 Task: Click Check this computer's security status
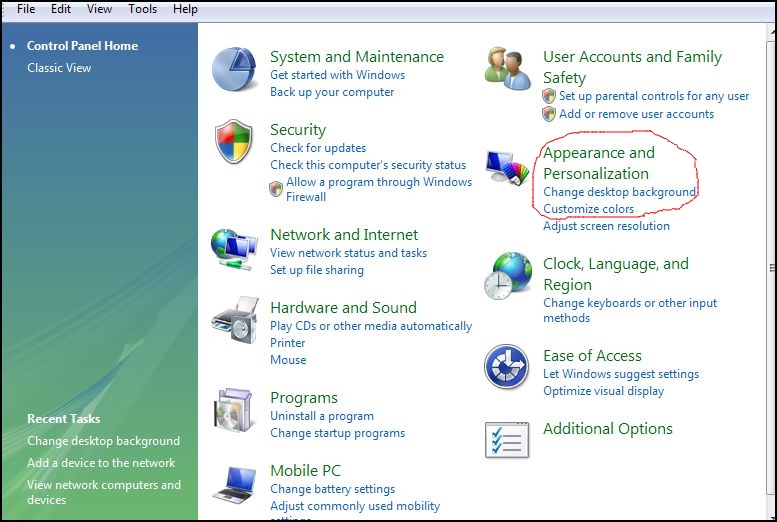point(368,165)
